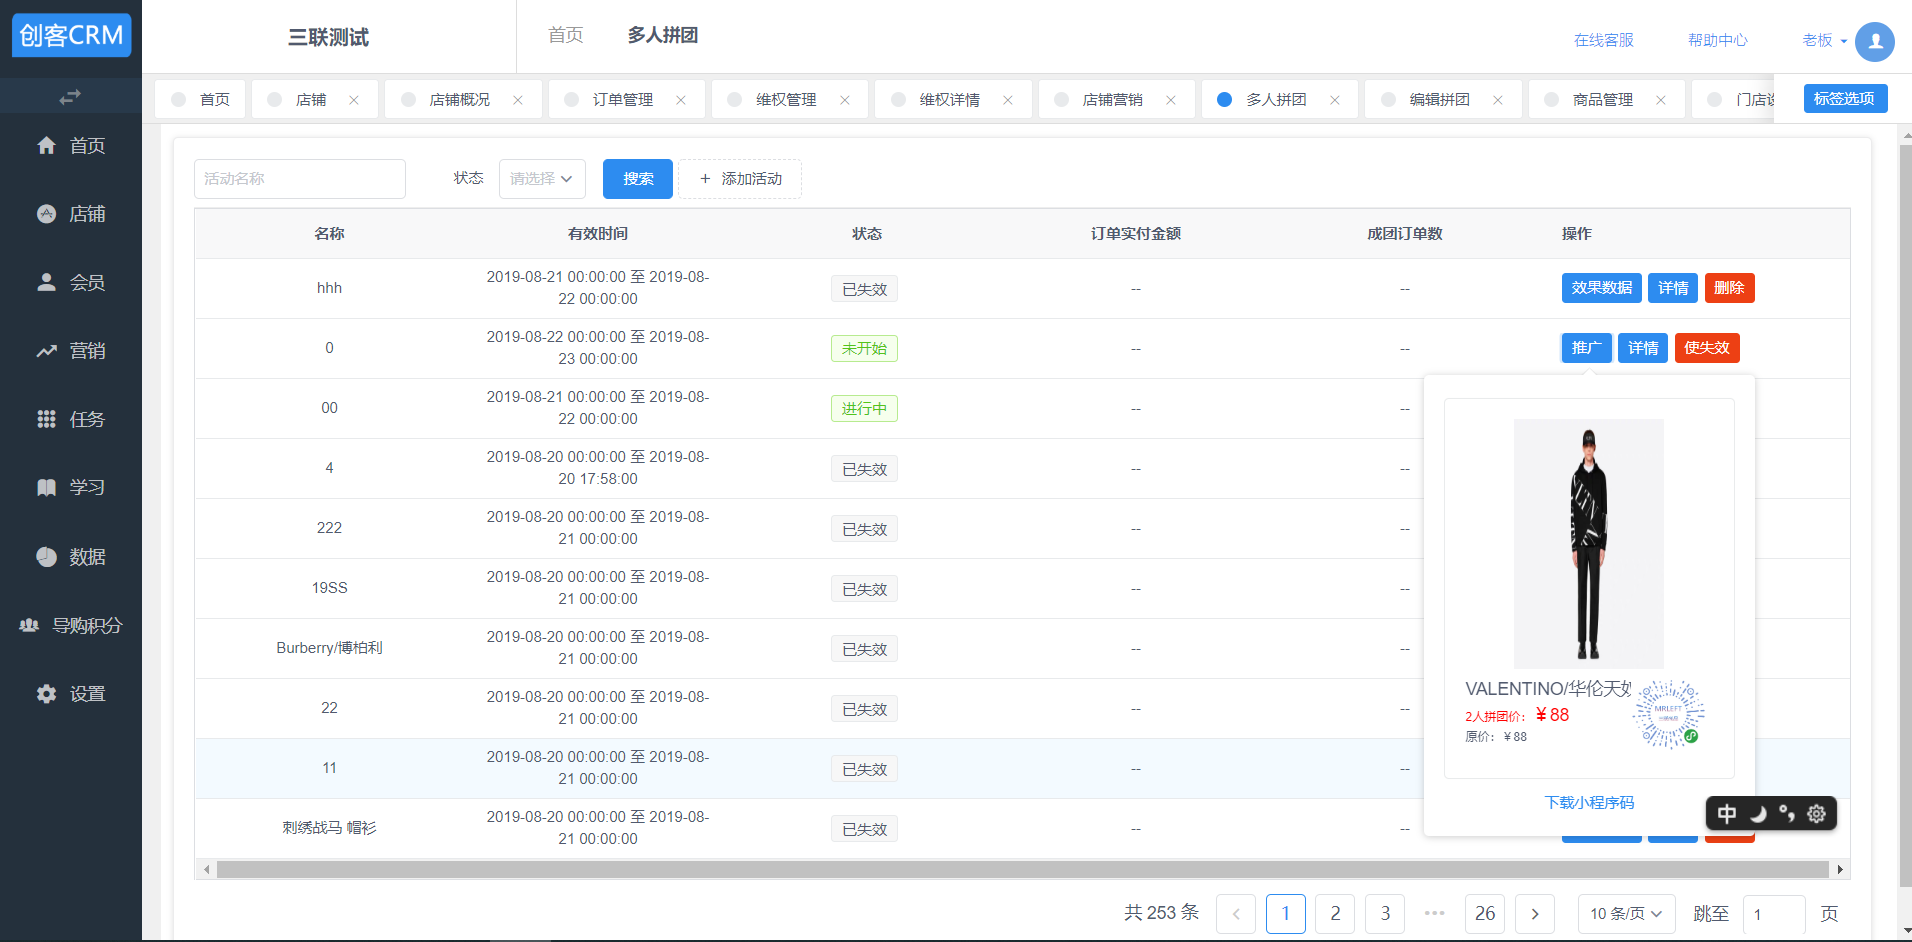Viewport: 1912px width, 942px height.
Task: Click the user avatar icon at top right
Action: [1874, 41]
